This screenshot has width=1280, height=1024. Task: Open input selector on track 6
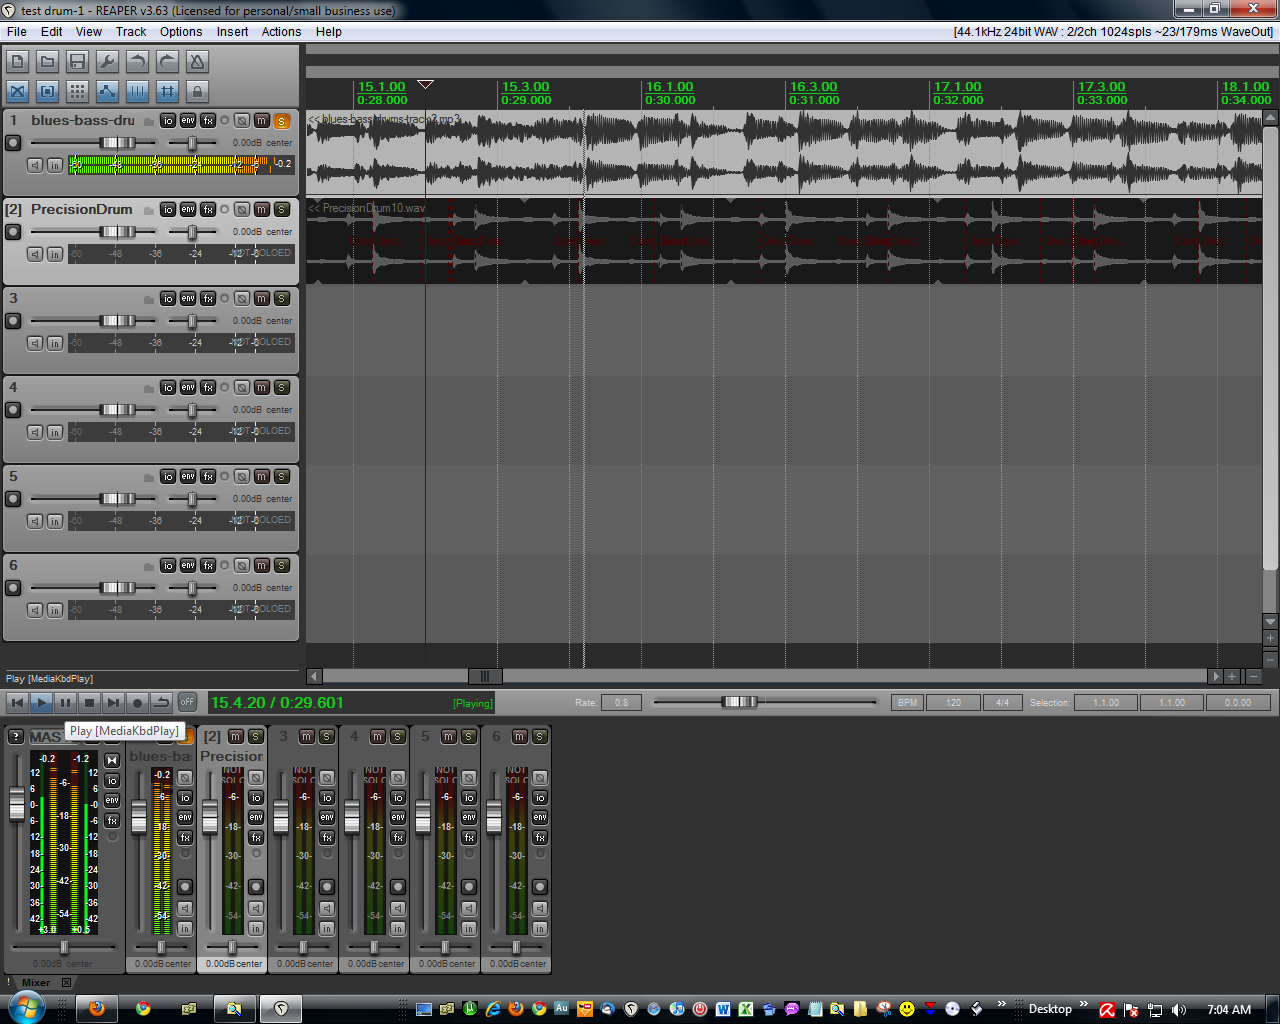tap(55, 610)
